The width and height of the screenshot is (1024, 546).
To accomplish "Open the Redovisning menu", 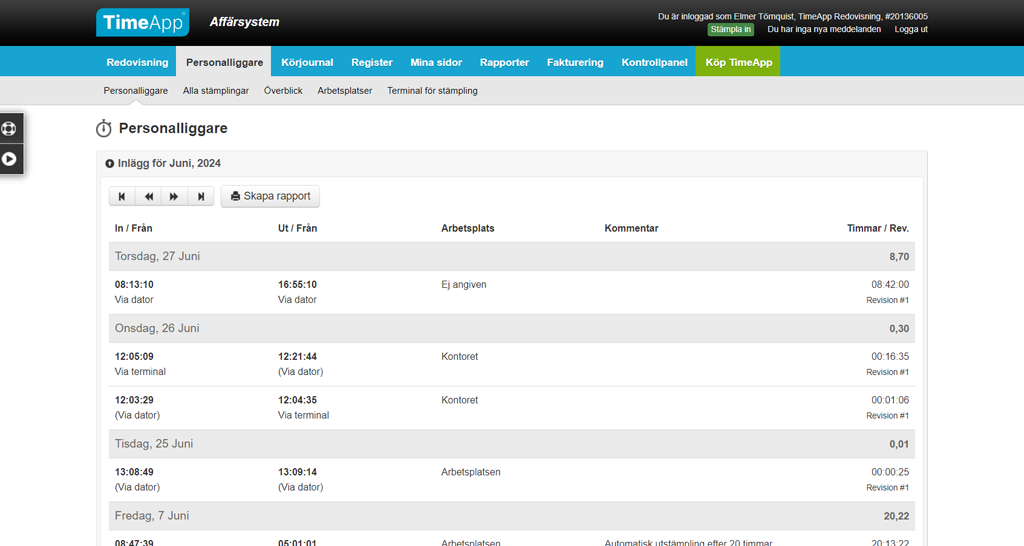I will 137,62.
